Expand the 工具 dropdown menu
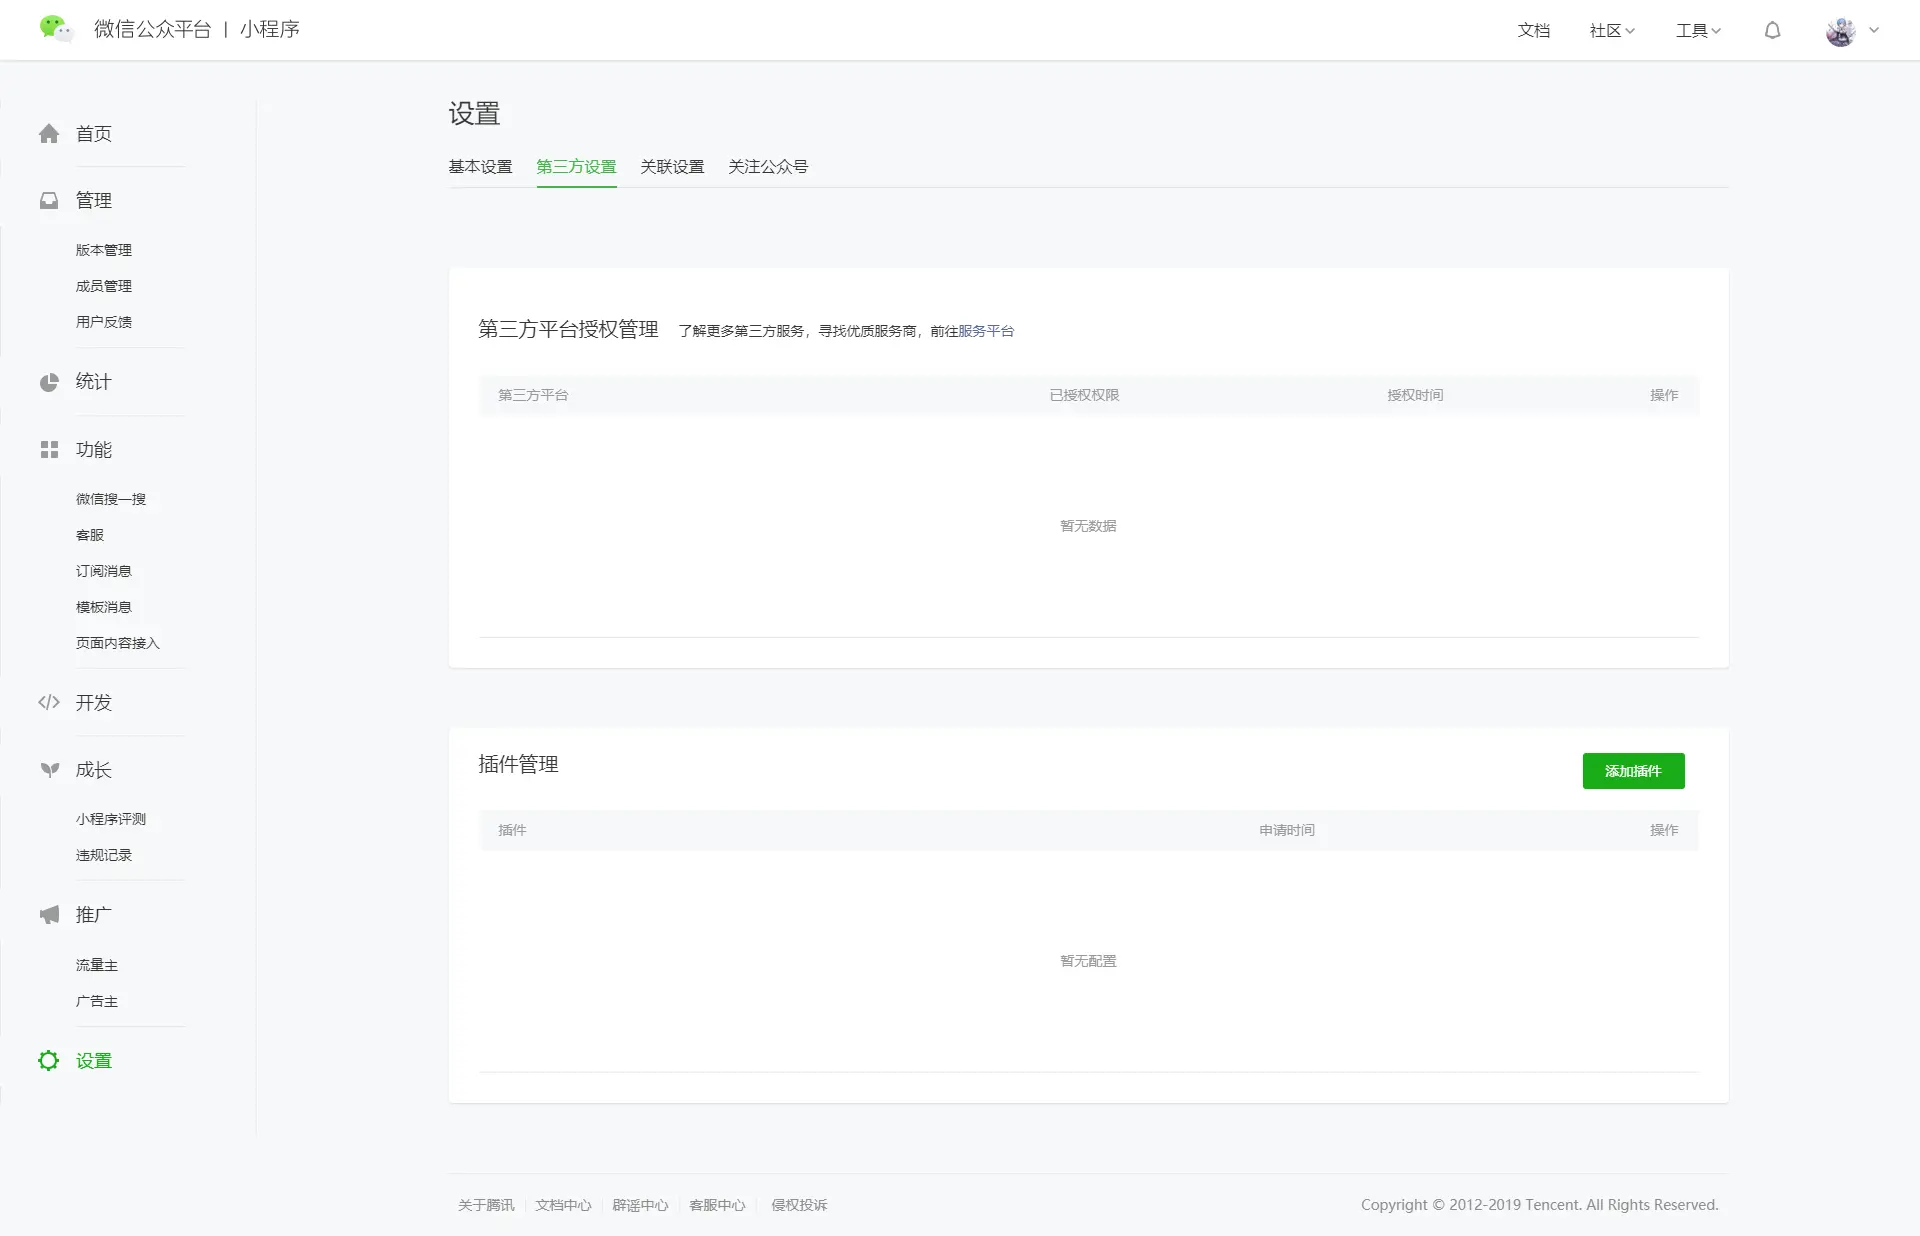The height and width of the screenshot is (1236, 1920). pyautogui.click(x=1698, y=31)
